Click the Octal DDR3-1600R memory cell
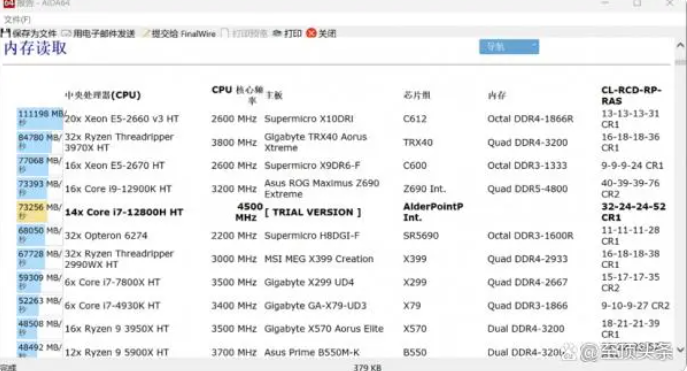 coord(530,236)
